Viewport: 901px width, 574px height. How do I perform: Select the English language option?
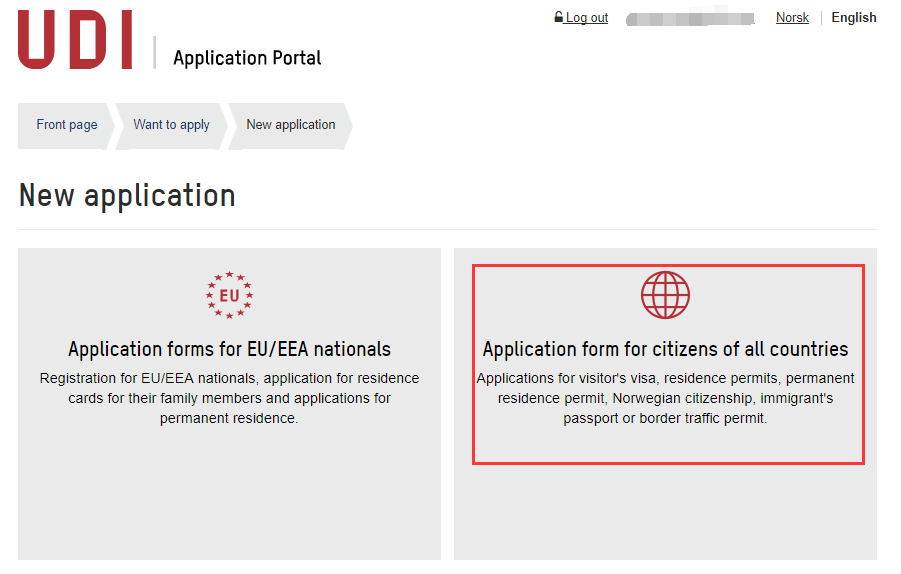tap(854, 18)
